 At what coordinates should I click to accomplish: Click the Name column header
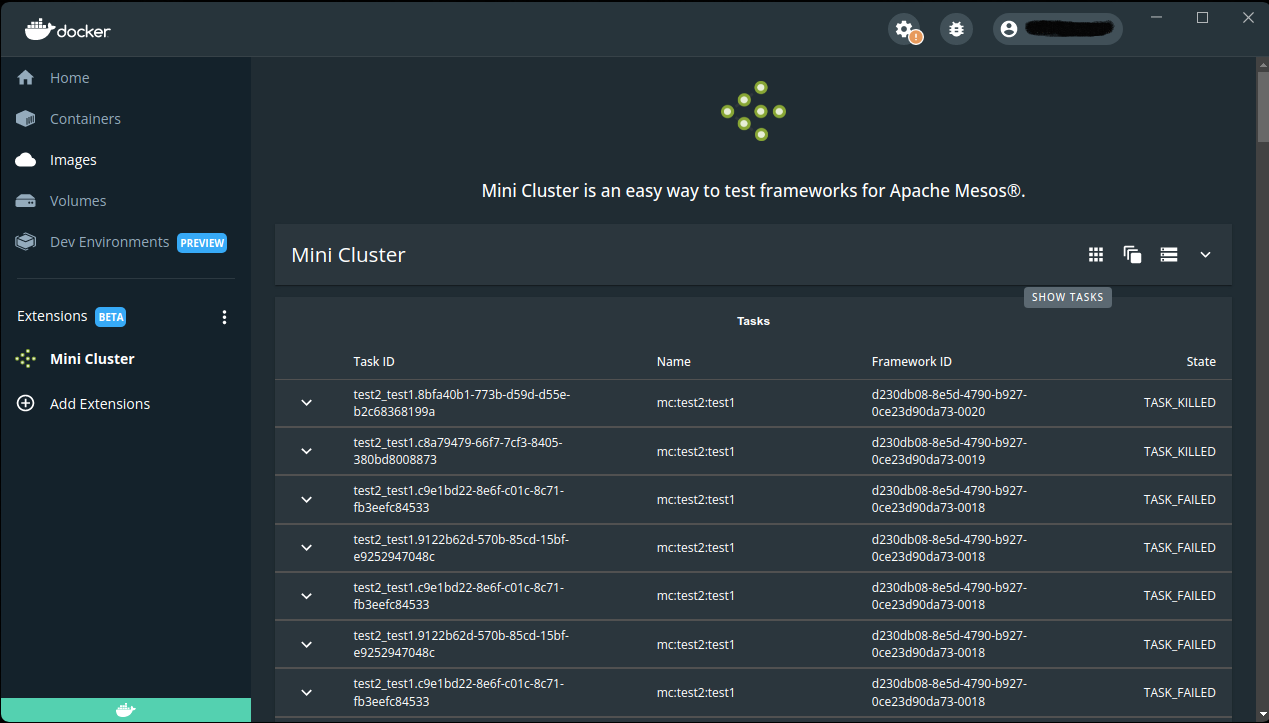coord(674,362)
